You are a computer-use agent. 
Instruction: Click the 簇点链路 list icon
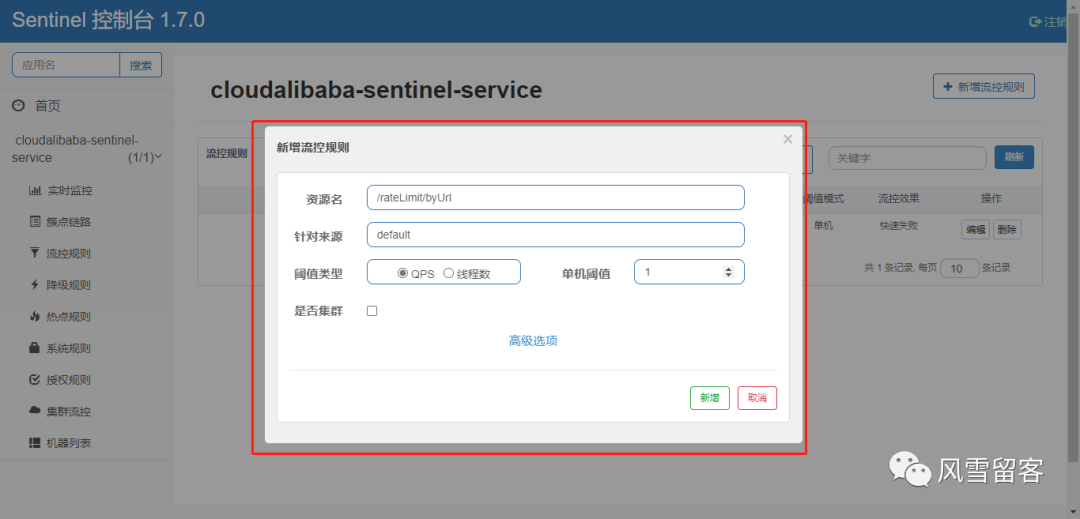pos(34,222)
